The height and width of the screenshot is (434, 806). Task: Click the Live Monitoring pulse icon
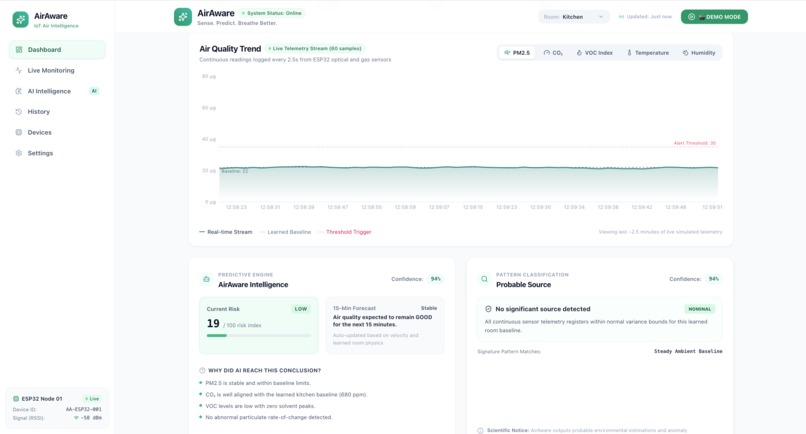coord(19,70)
